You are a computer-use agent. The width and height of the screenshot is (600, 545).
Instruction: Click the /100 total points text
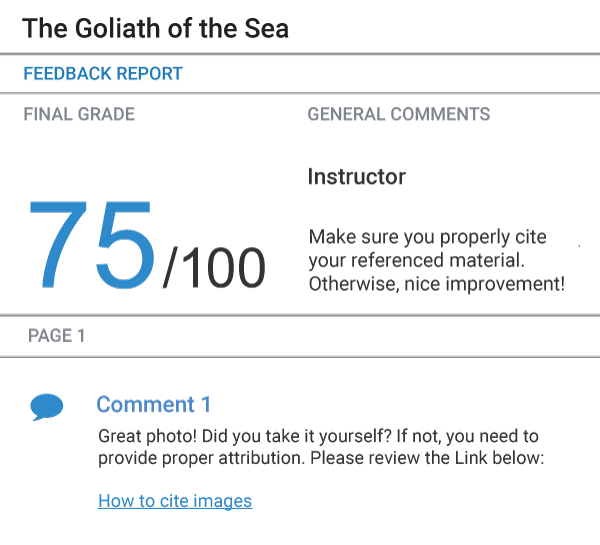pos(214,267)
